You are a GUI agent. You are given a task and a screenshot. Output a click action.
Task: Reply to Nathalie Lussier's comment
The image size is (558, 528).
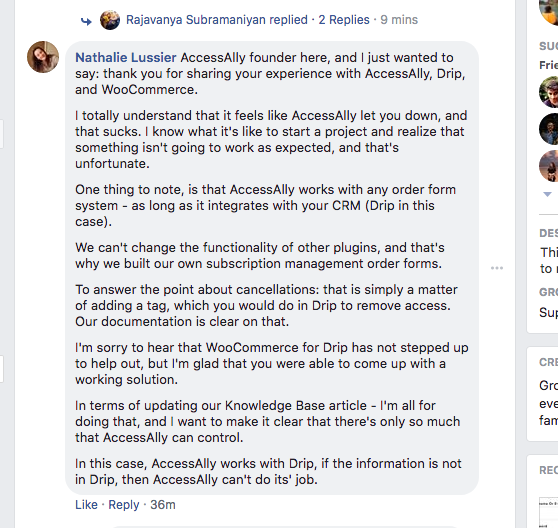[x=124, y=505]
